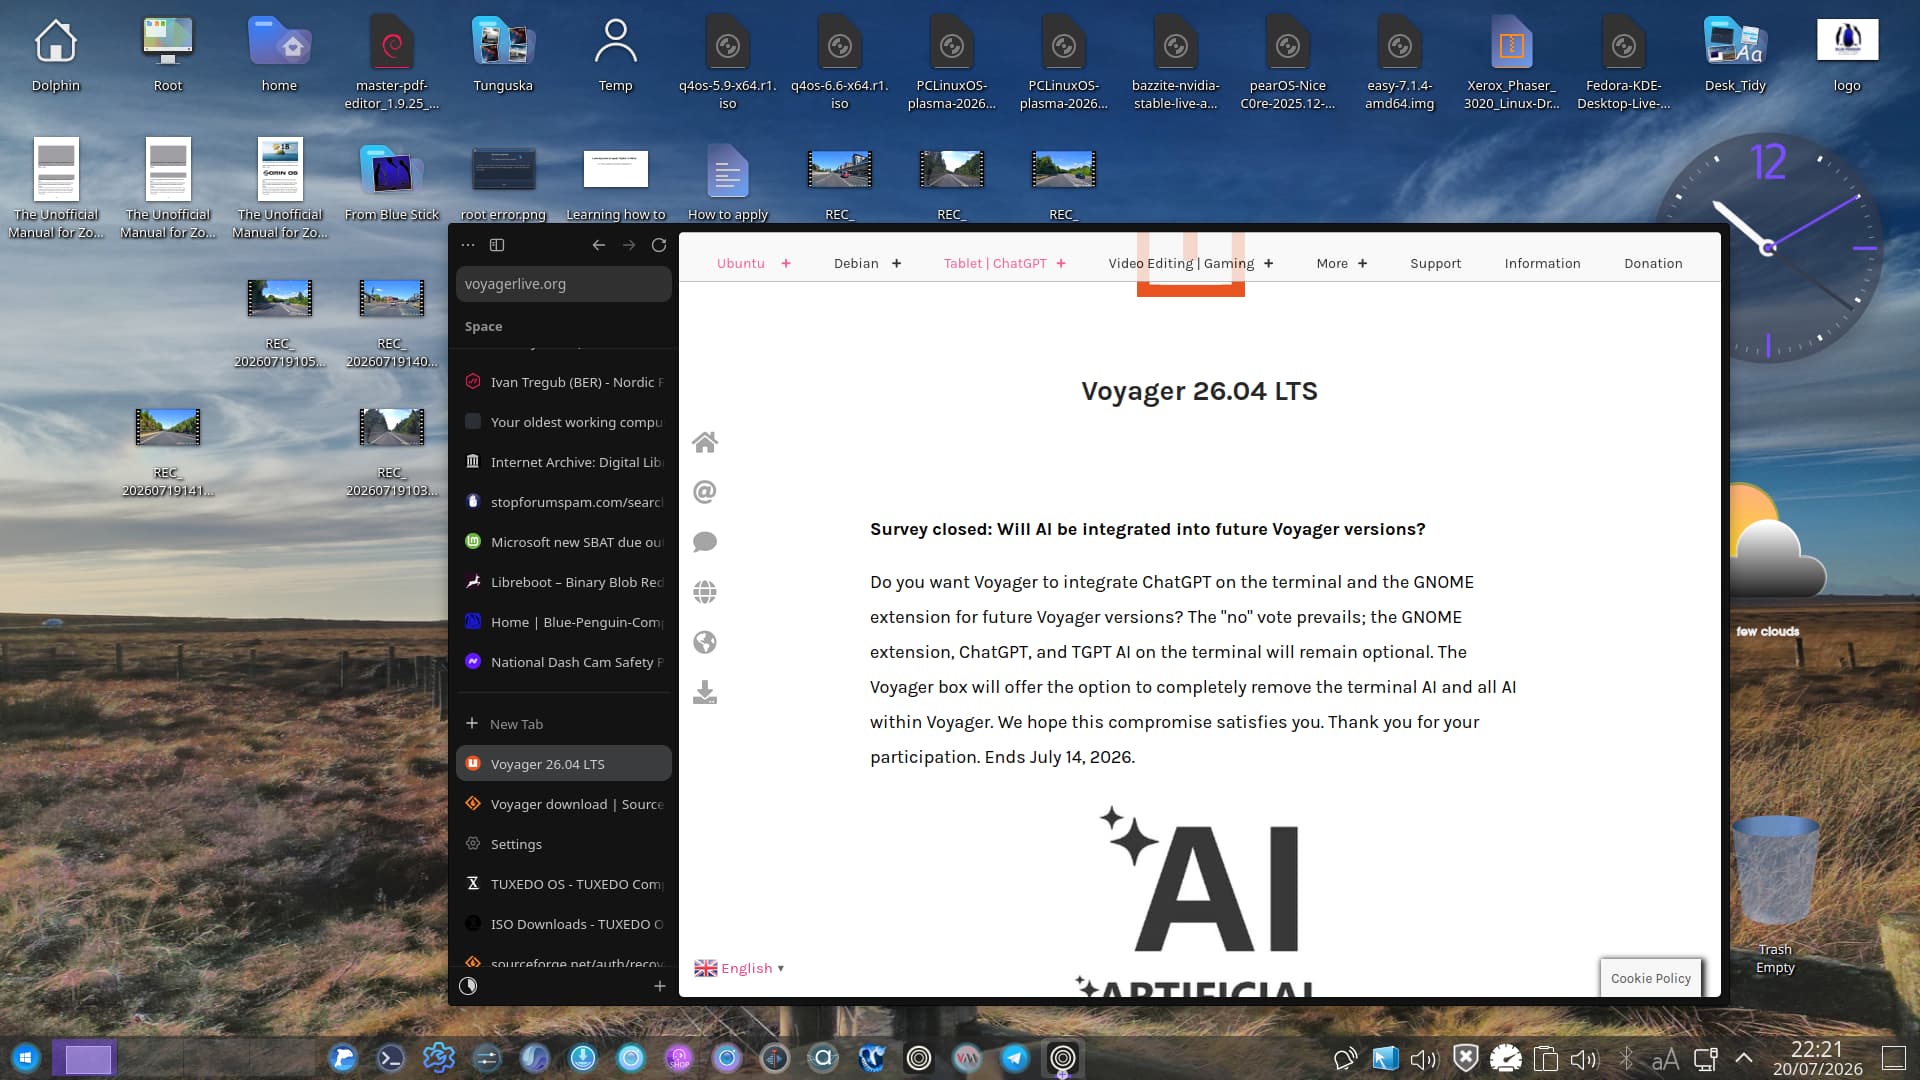Image resolution: width=1920 pixels, height=1080 pixels.
Task: Switch to Ivan Tregub (BER) tab
Action: point(564,382)
